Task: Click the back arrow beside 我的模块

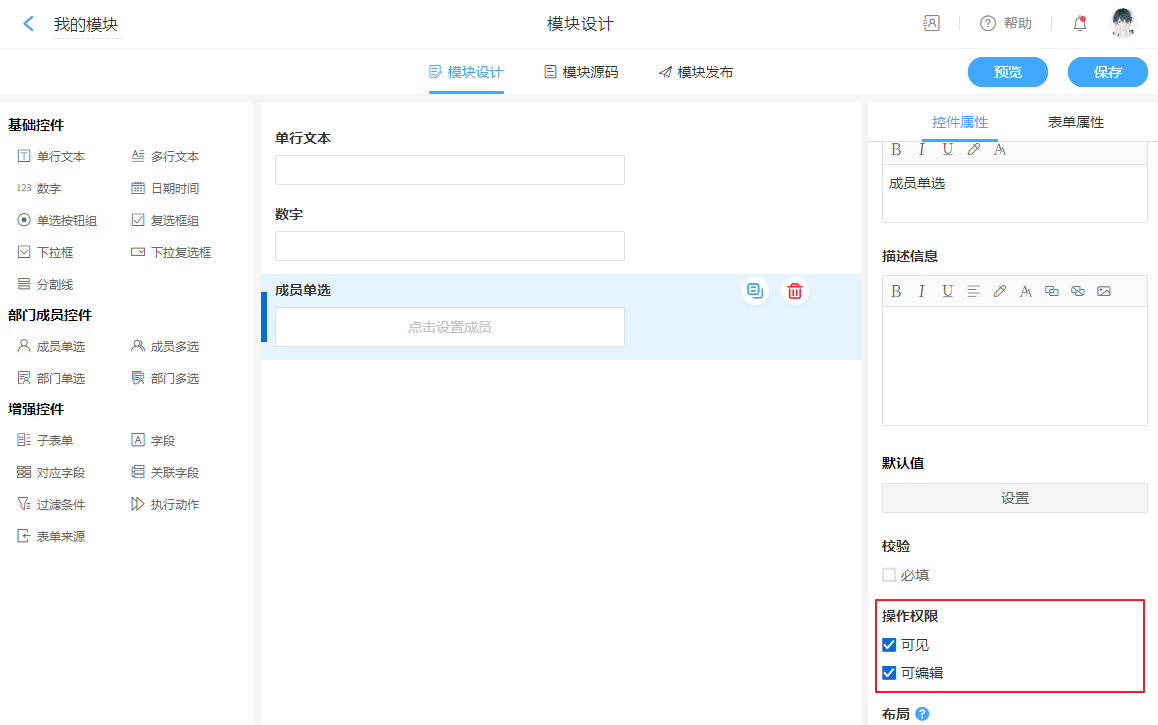Action: [28, 24]
